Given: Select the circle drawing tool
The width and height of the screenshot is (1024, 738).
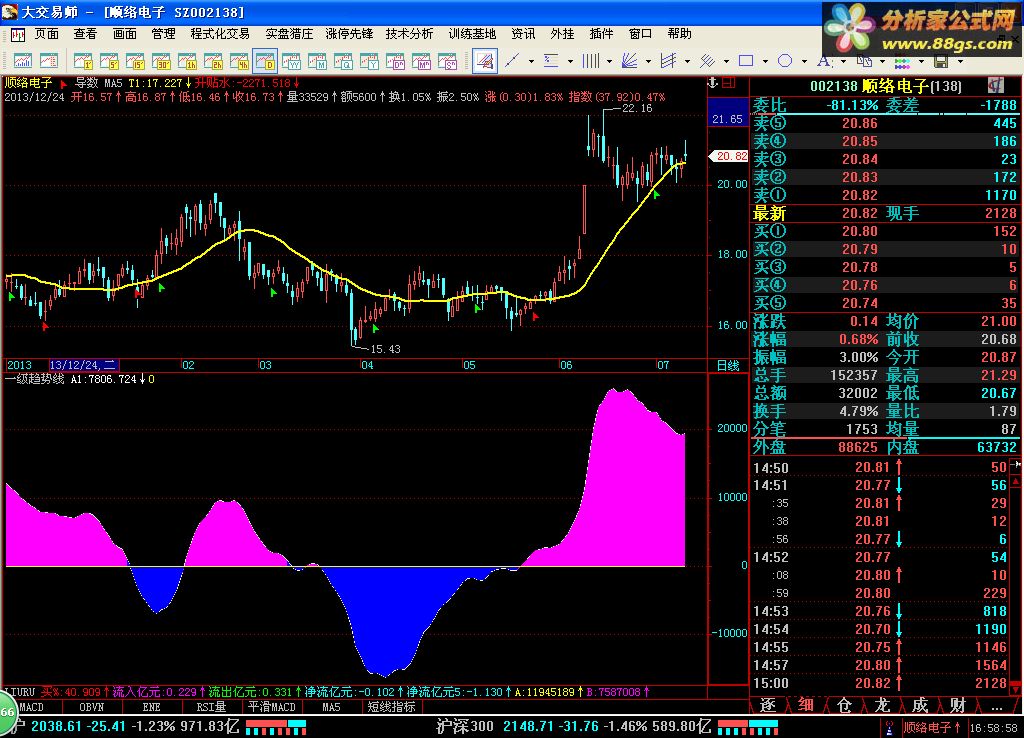Looking at the screenshot, I should 785,61.
